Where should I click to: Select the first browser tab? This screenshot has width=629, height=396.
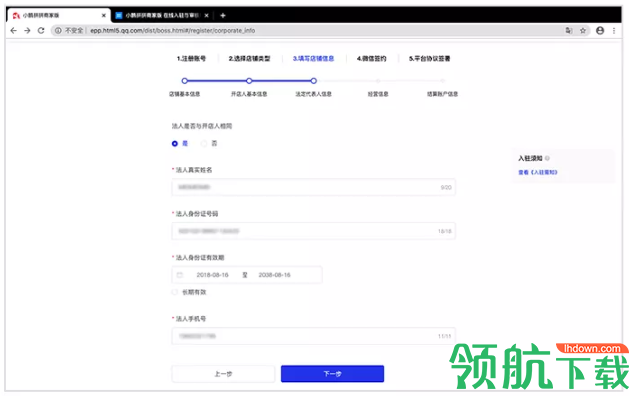pos(58,15)
